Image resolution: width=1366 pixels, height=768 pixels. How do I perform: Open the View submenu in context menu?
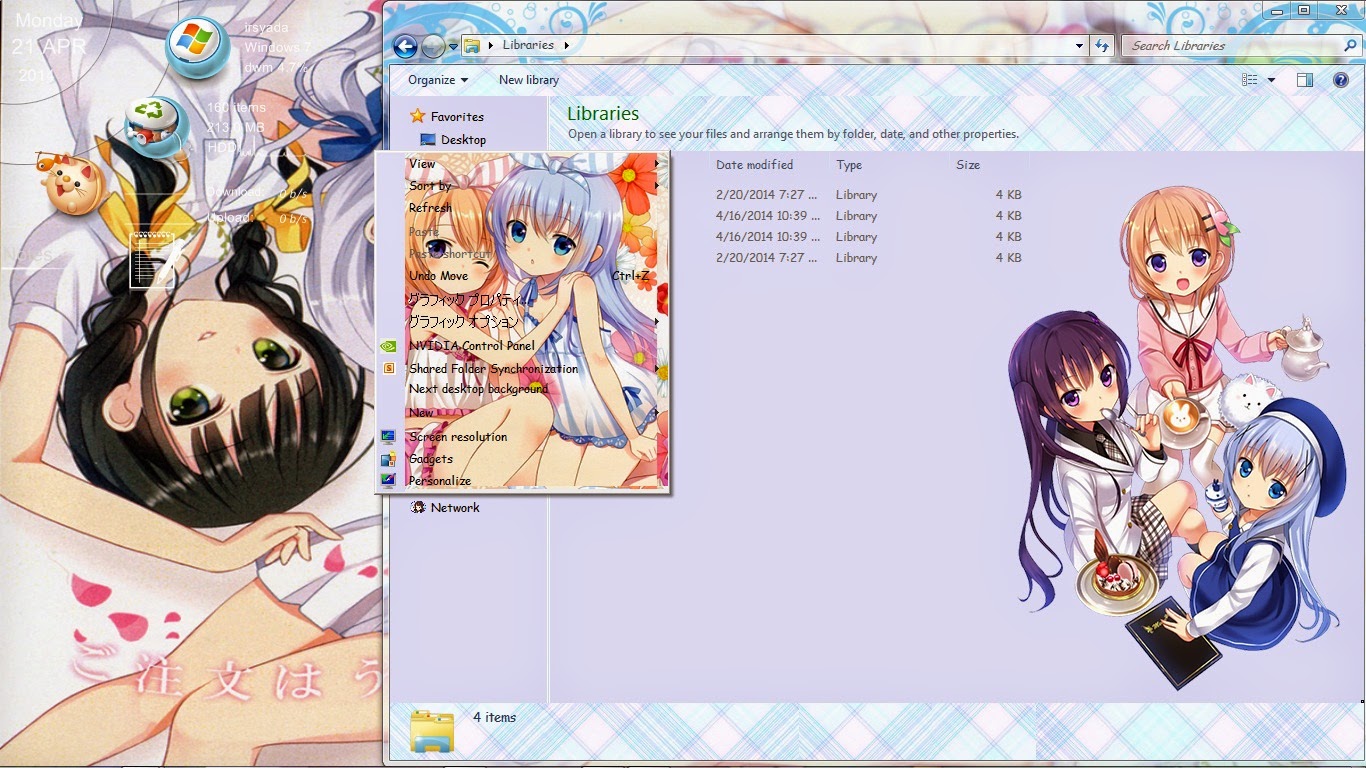coord(522,163)
